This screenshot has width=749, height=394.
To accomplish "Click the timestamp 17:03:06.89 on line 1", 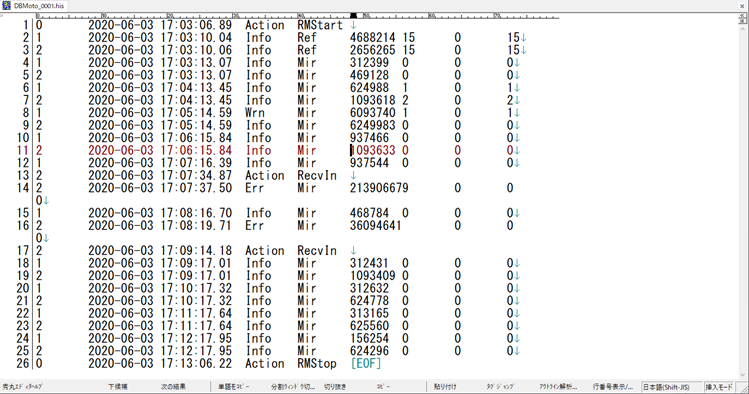I will coord(196,25).
